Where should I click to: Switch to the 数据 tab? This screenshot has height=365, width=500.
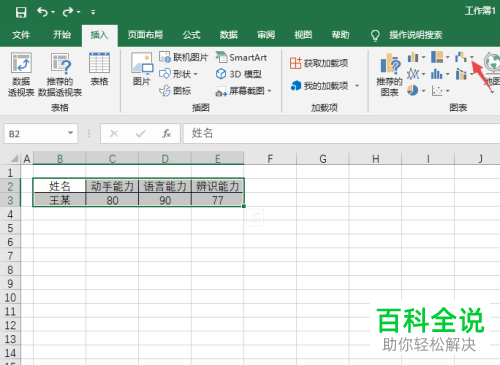[x=229, y=35]
